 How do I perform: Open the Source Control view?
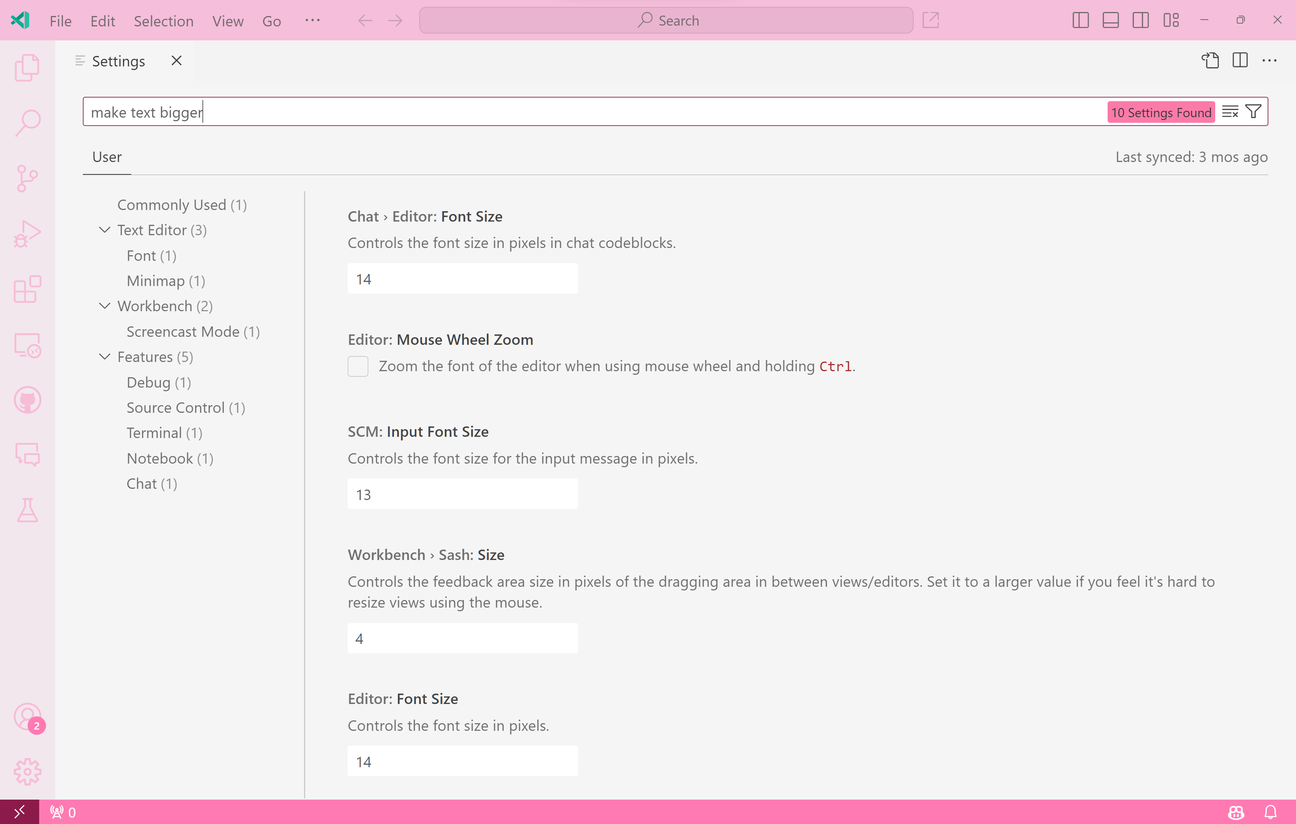27,177
